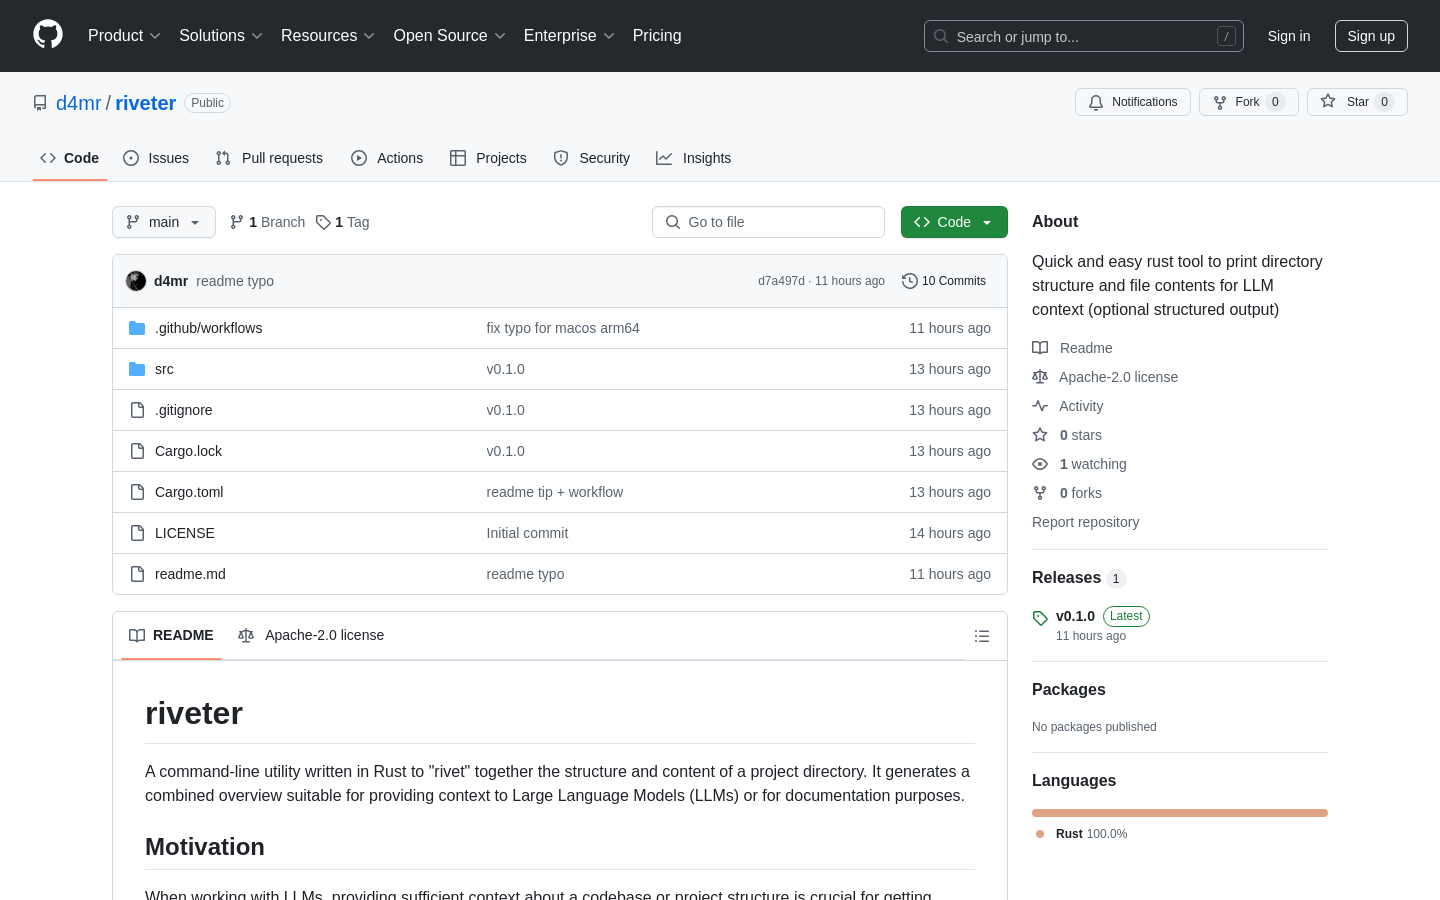Image resolution: width=1440 pixels, height=900 pixels.
Task: Open the Initial commit message link
Action: tap(527, 533)
